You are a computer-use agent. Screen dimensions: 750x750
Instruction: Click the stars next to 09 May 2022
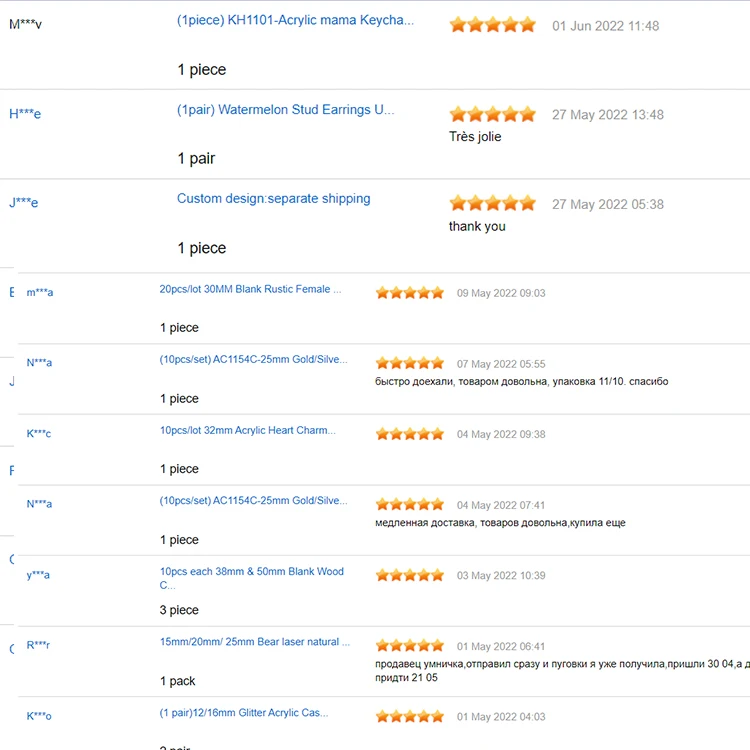point(410,293)
